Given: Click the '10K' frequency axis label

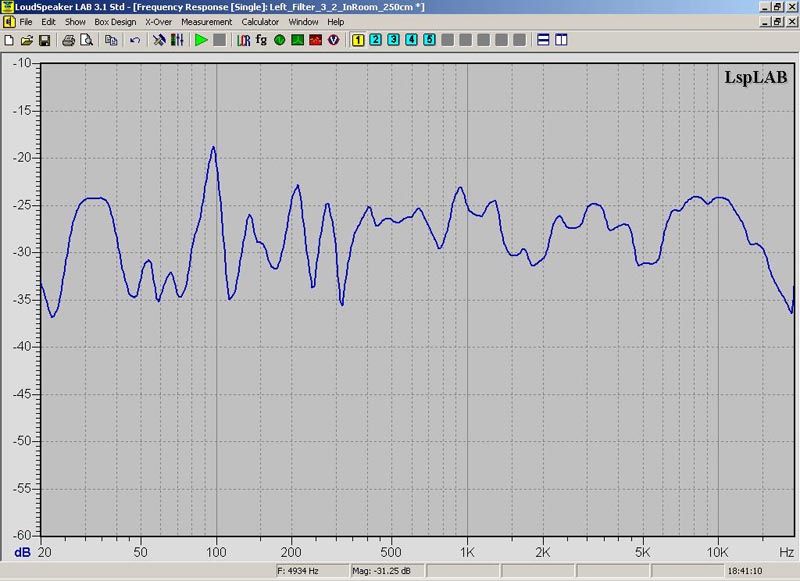Looking at the screenshot, I should 717,552.
